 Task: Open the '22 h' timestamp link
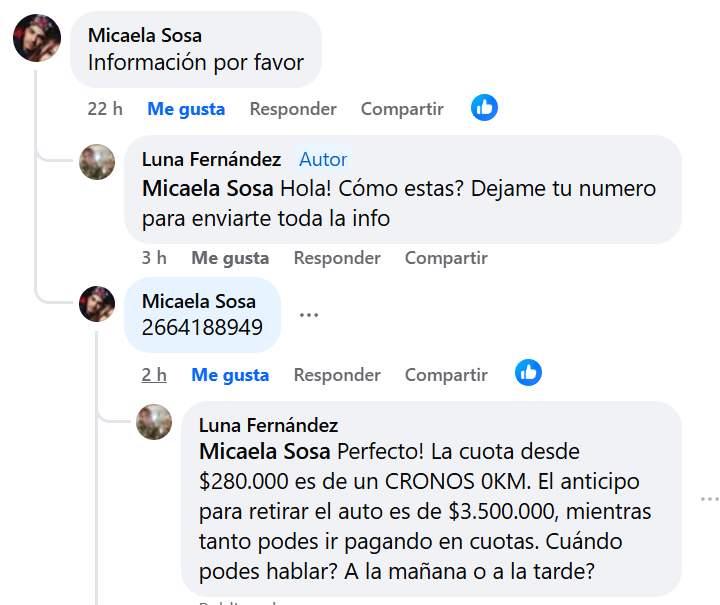105,109
